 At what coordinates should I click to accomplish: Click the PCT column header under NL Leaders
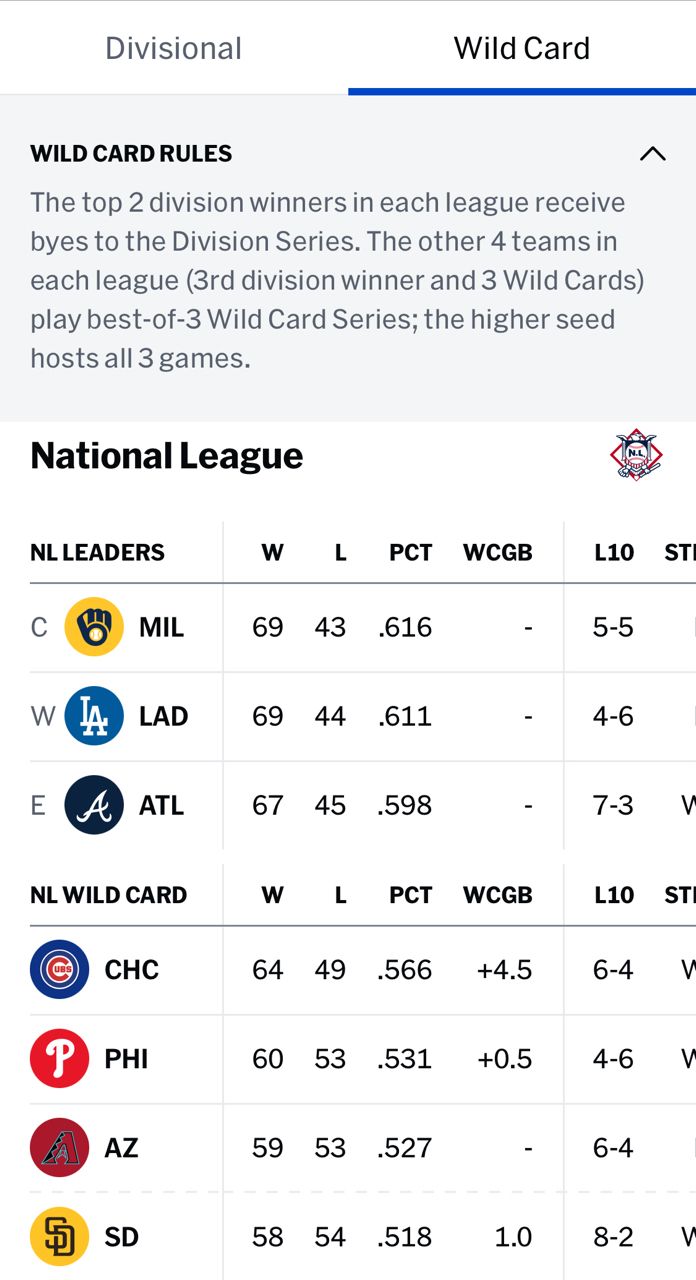(x=411, y=552)
